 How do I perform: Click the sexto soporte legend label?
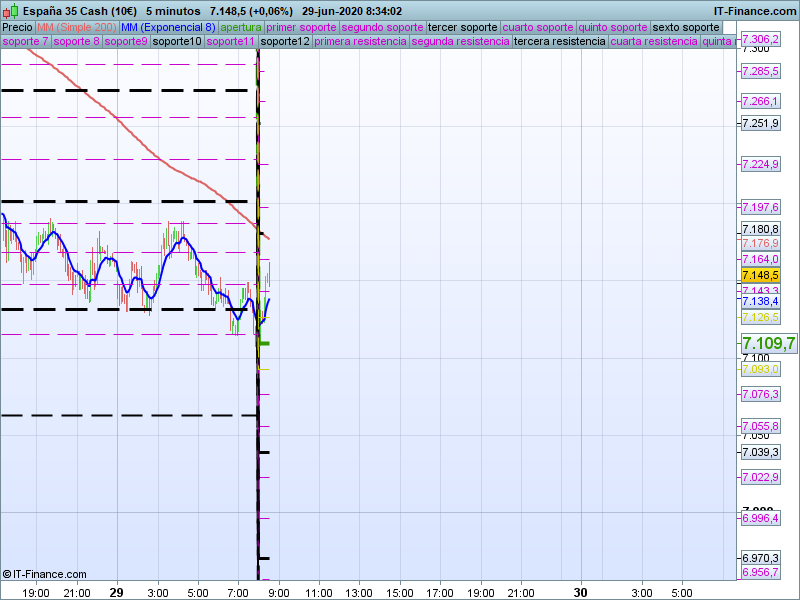click(685, 27)
